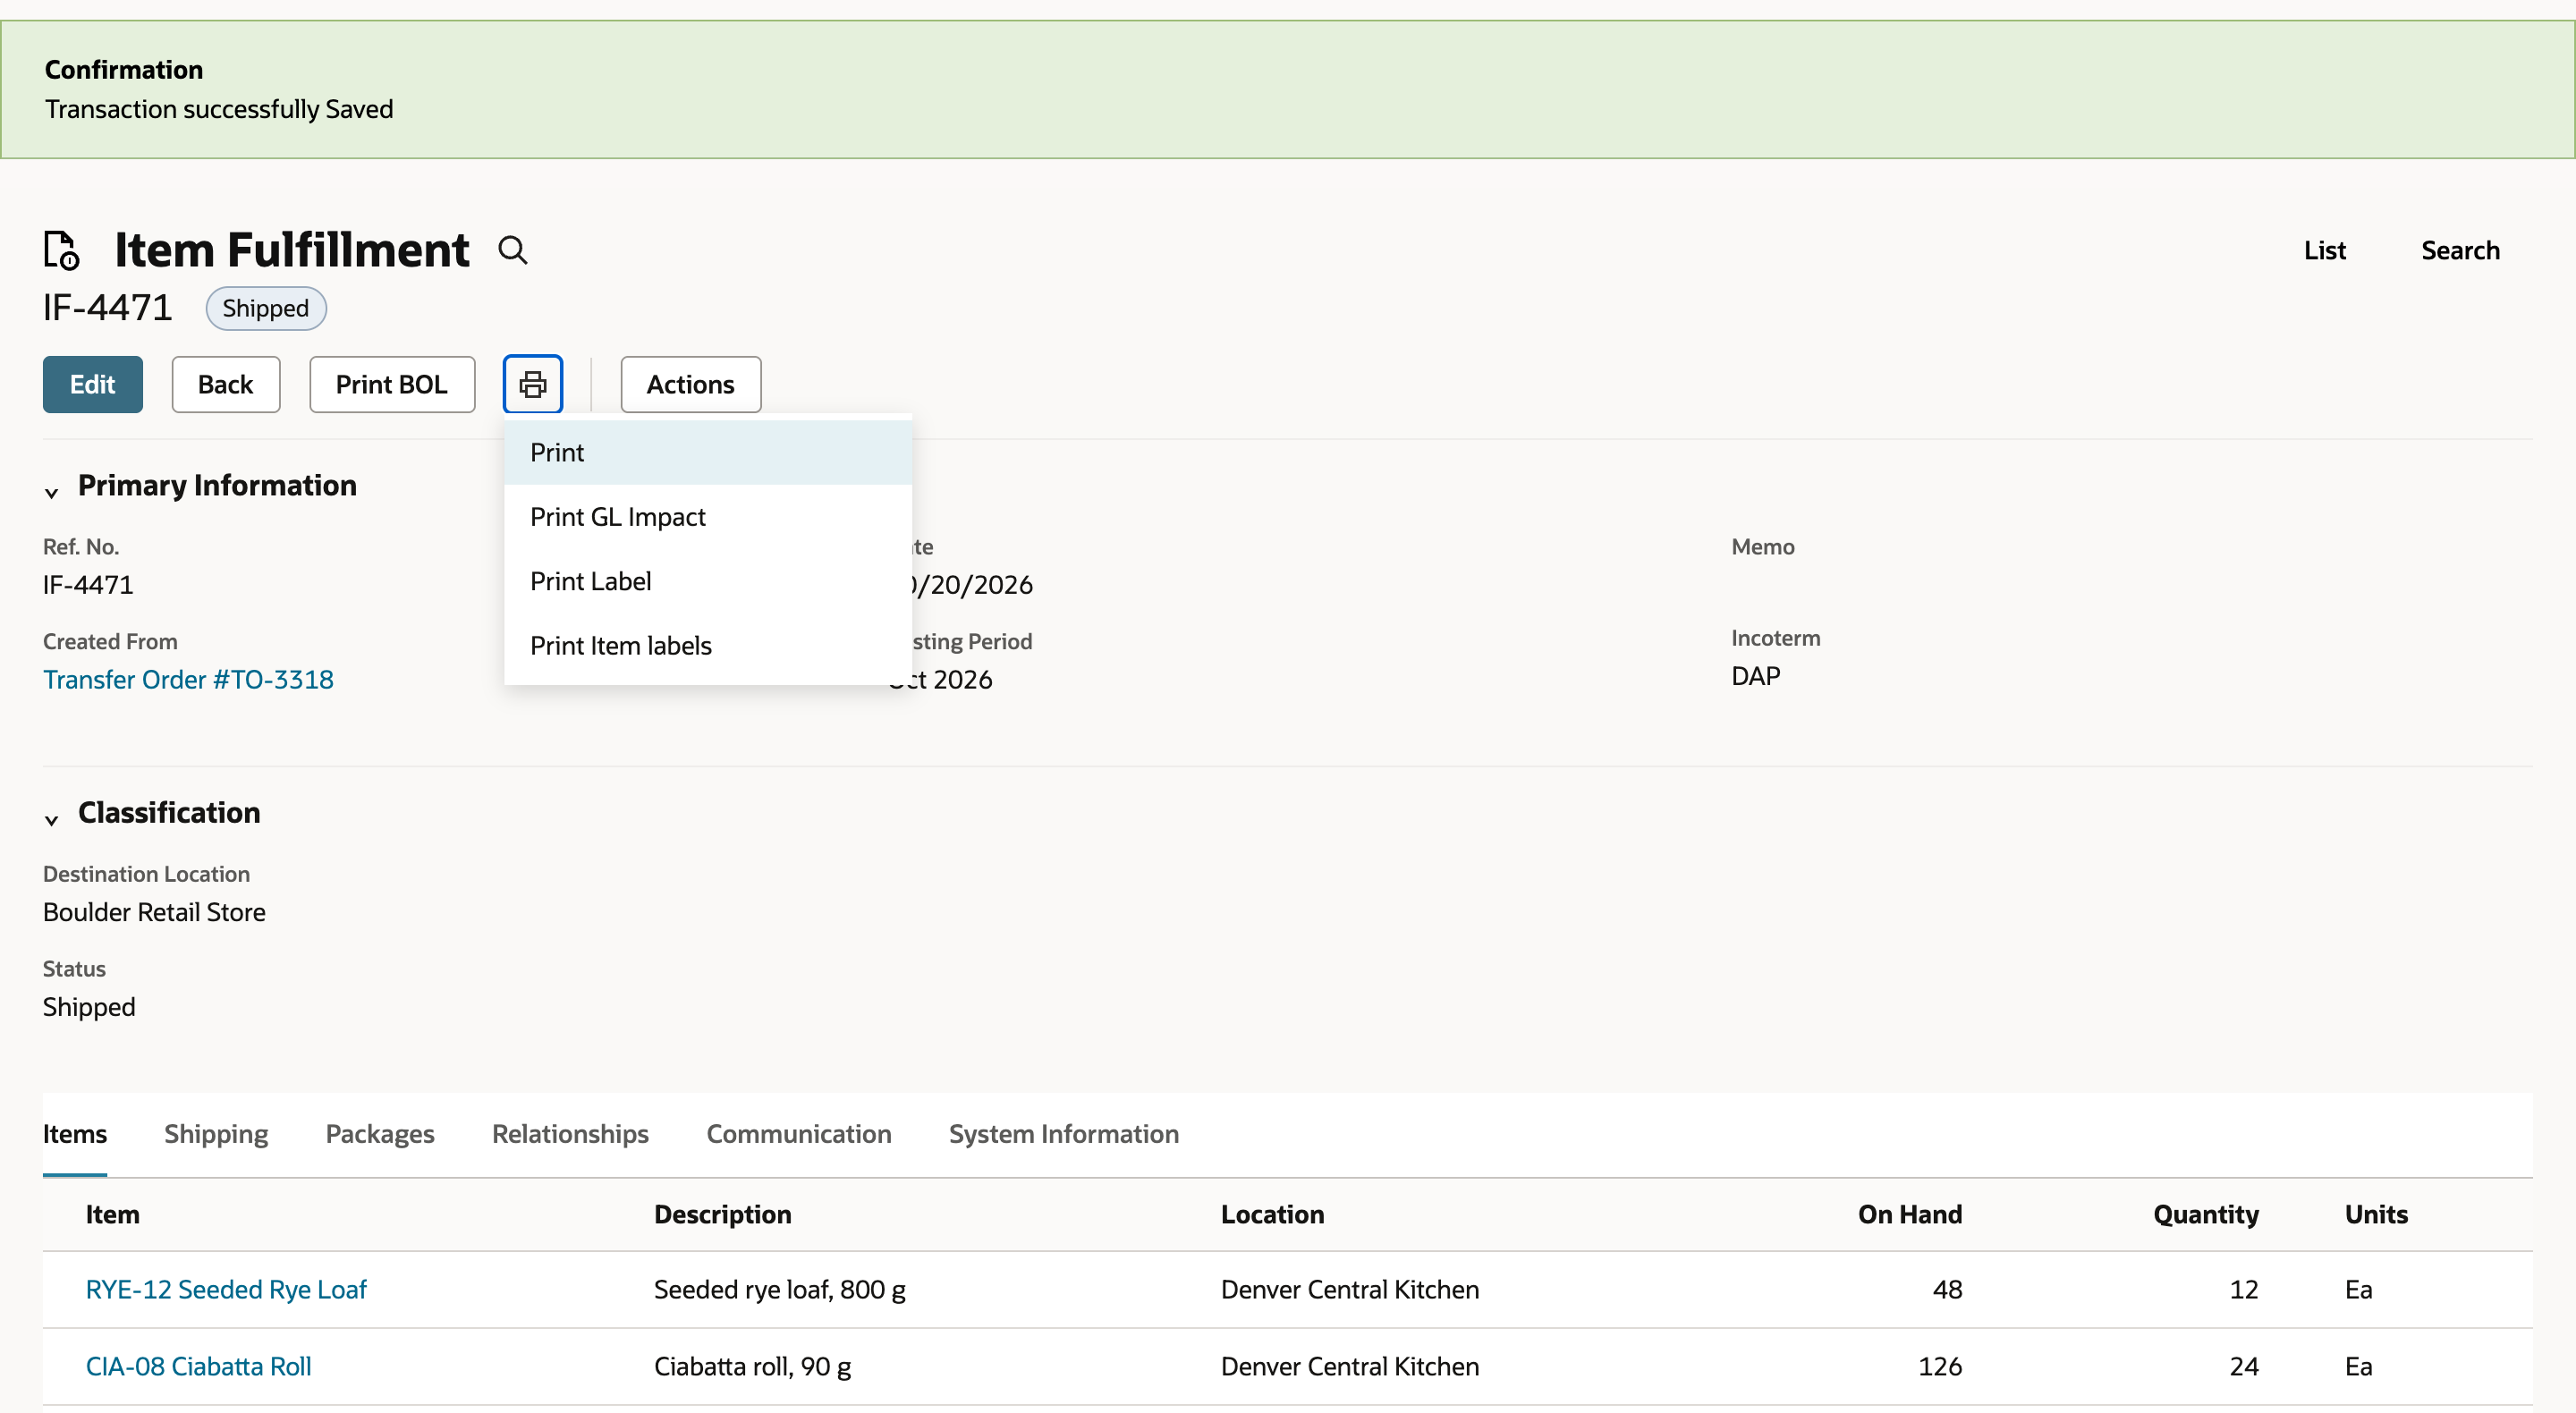Click the Boulder Retail Store value
Image resolution: width=2576 pixels, height=1413 pixels.
154,912
